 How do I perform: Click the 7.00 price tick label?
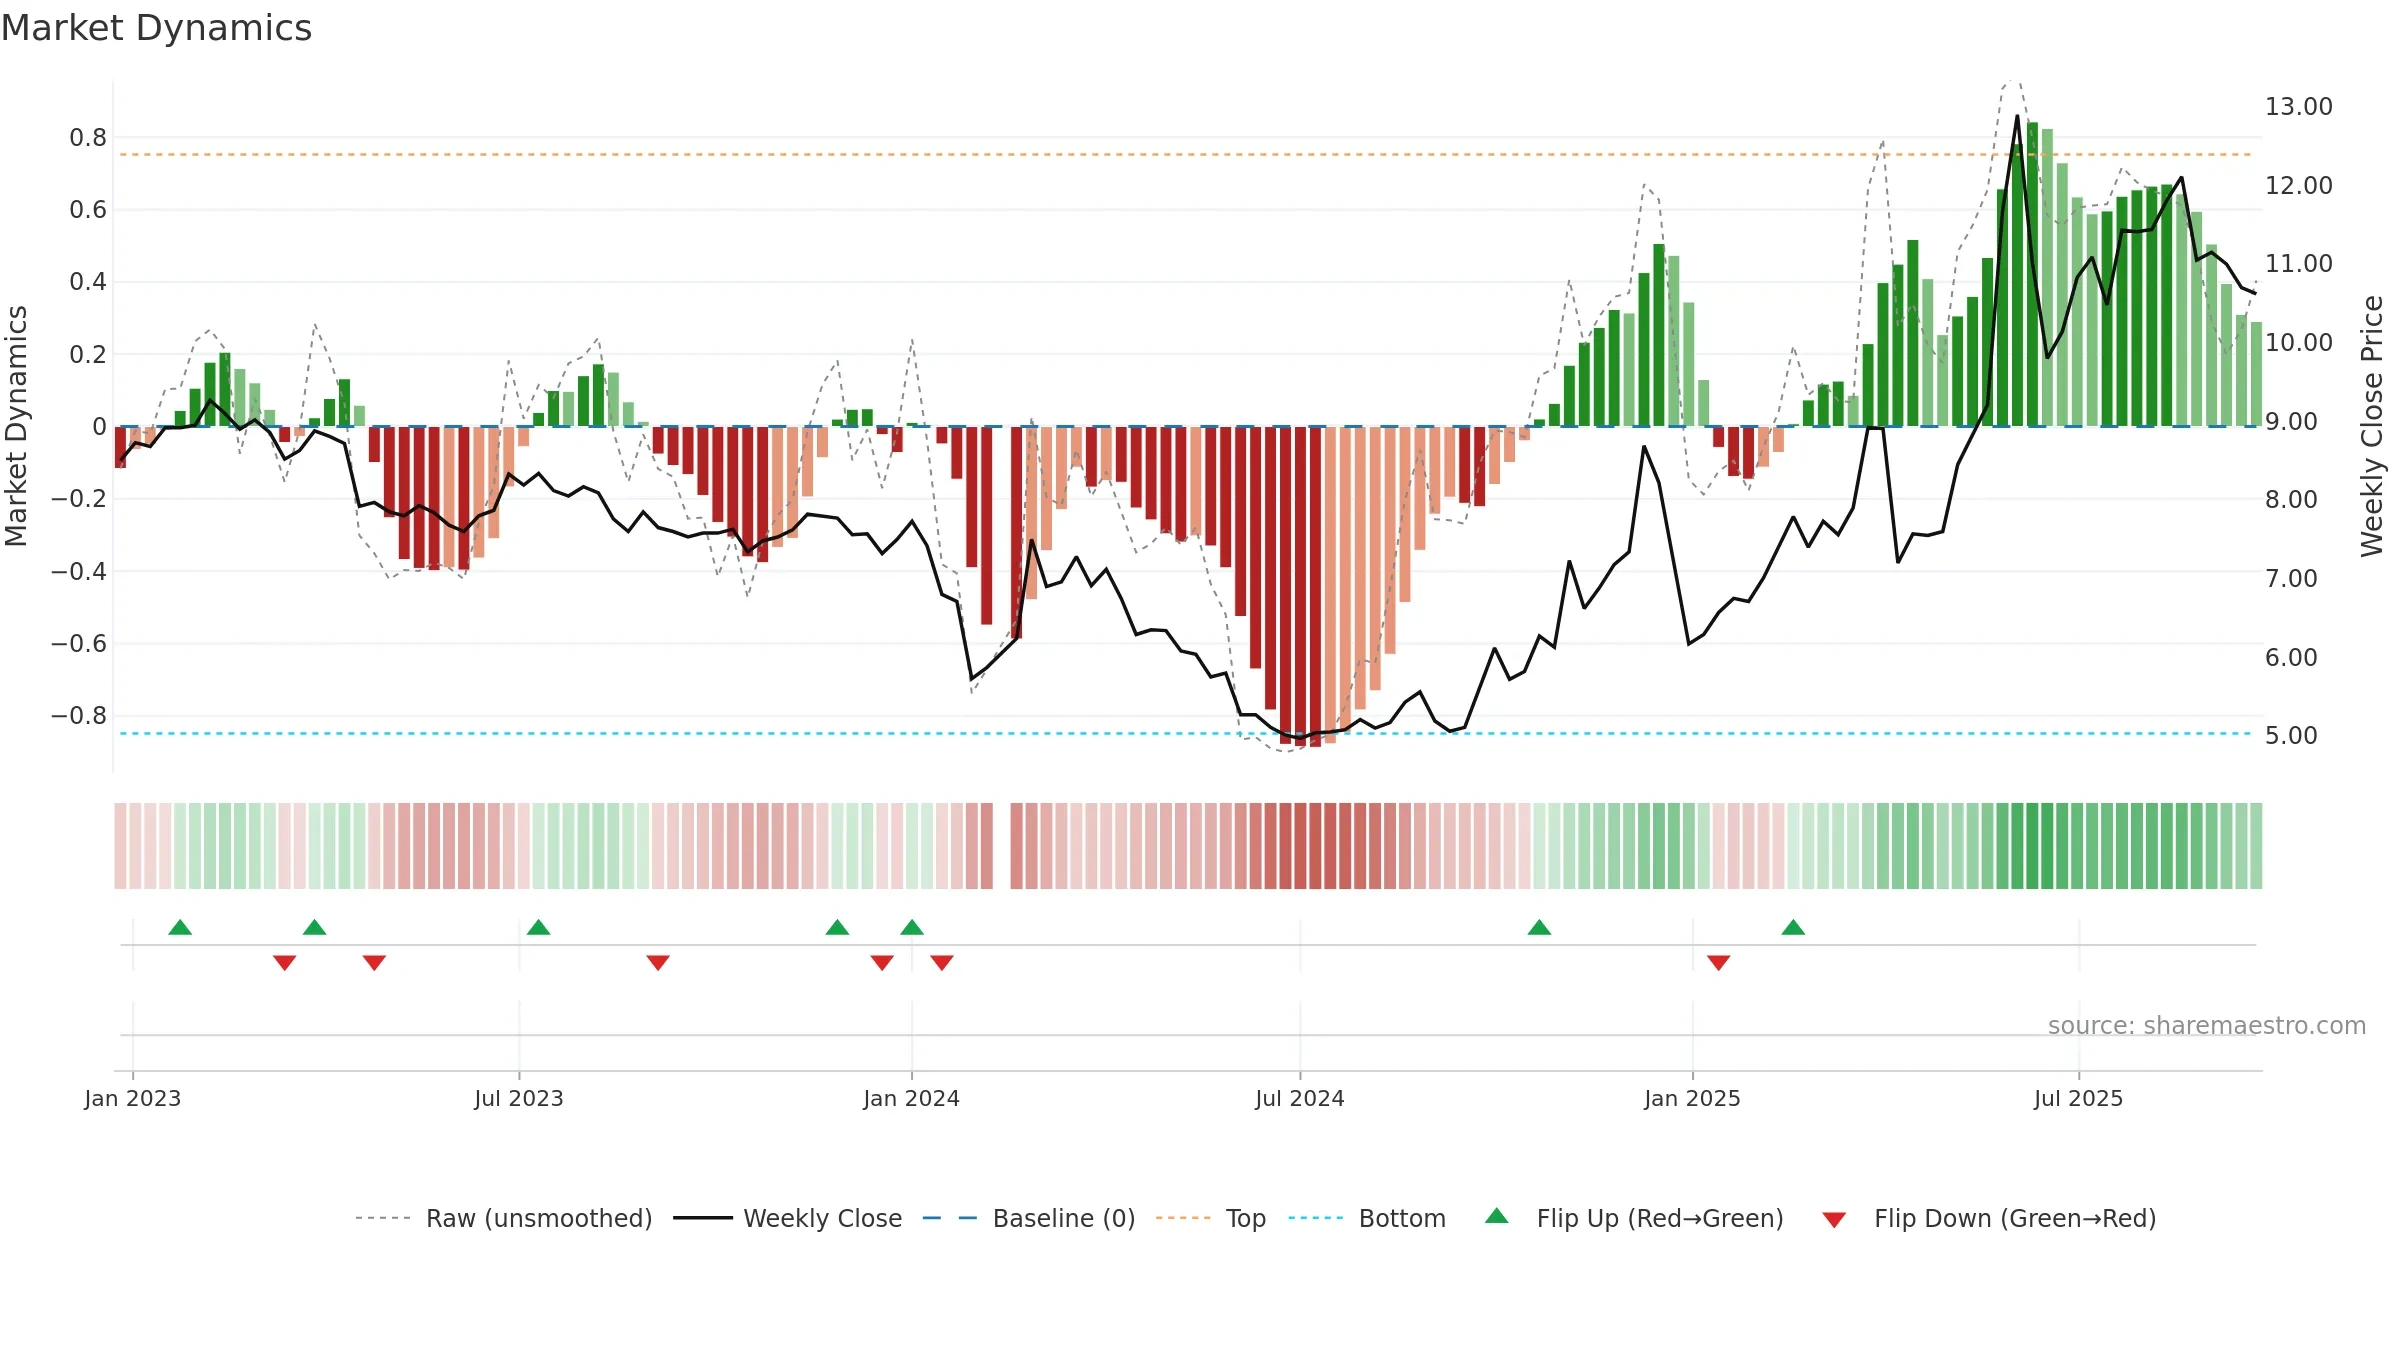pos(2291,578)
